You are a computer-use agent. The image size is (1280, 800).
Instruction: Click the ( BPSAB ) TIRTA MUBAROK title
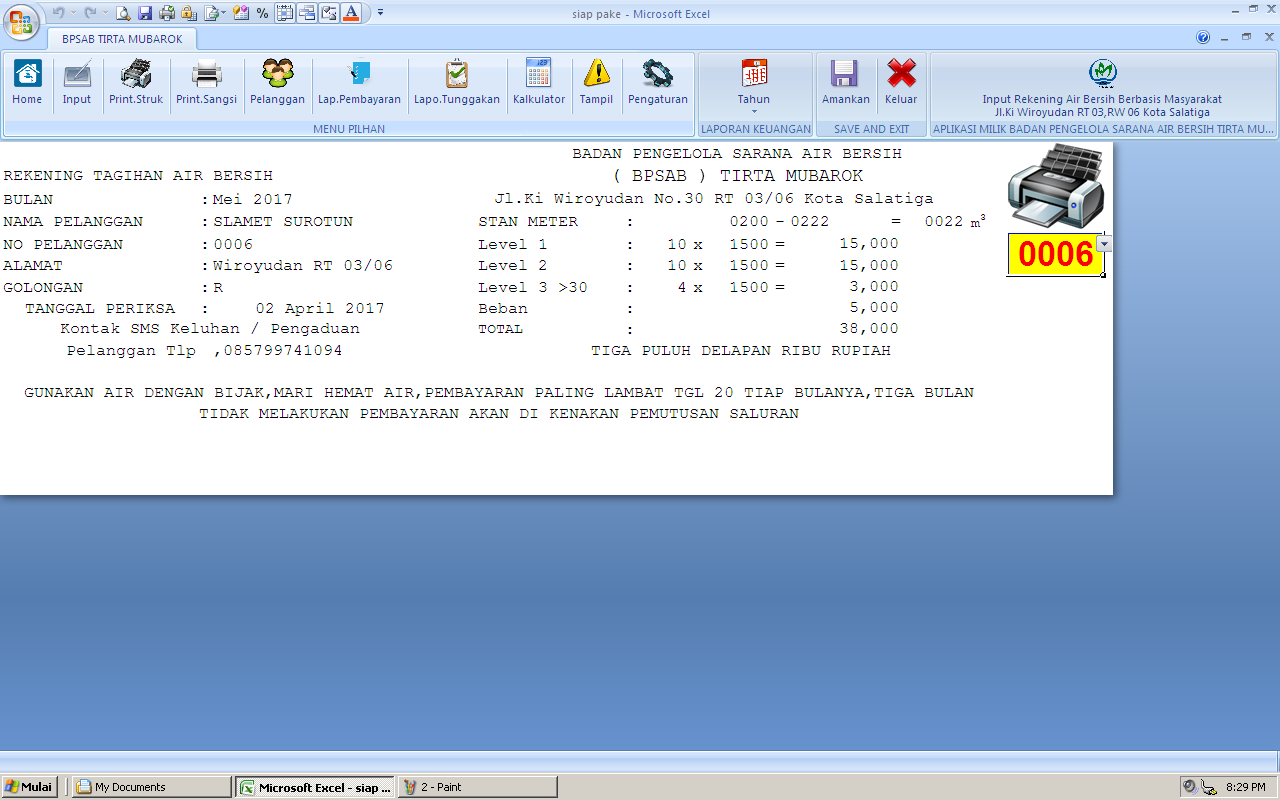pyautogui.click(x=738, y=175)
